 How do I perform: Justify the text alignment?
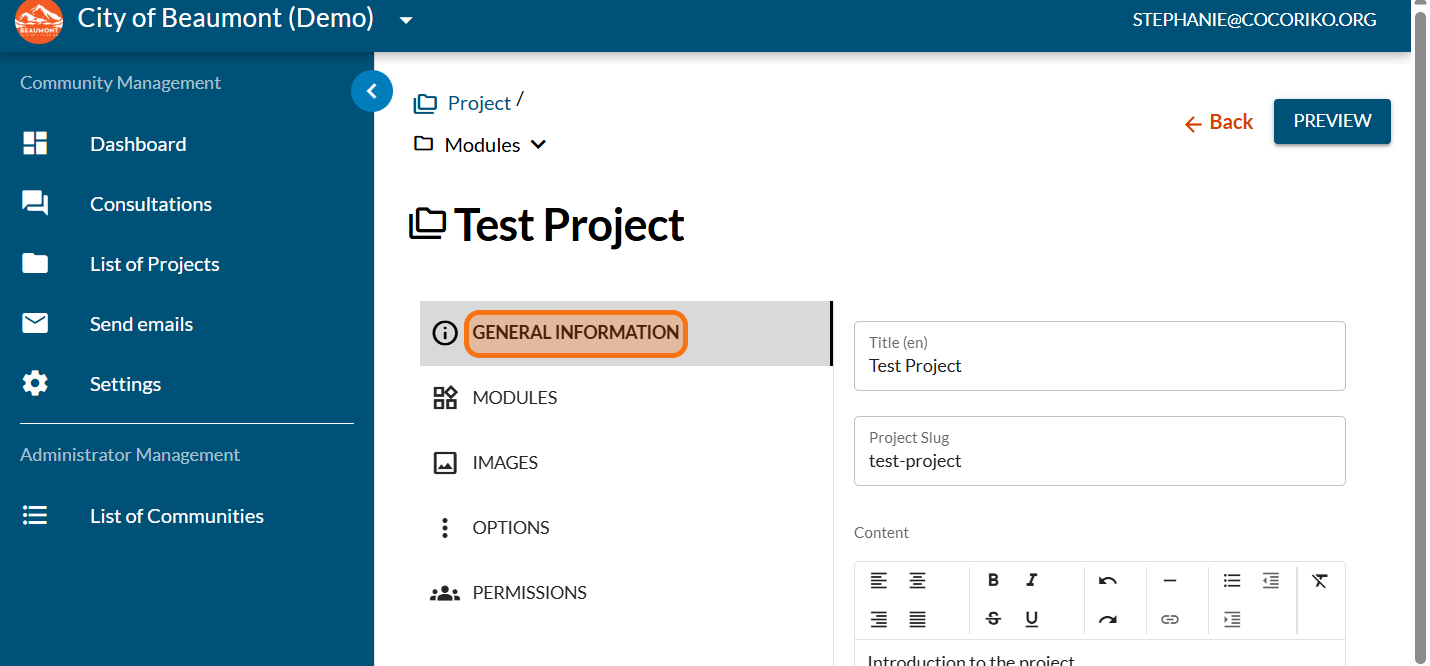coord(917,619)
